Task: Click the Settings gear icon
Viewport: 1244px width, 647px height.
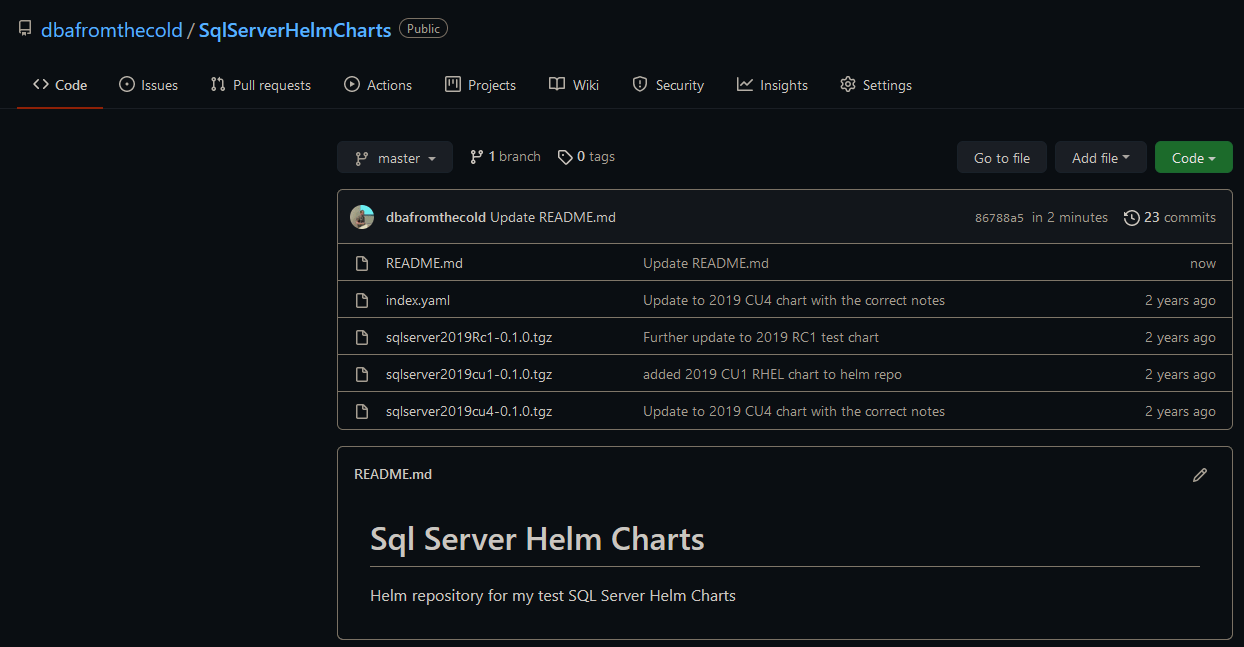Action: click(x=848, y=85)
